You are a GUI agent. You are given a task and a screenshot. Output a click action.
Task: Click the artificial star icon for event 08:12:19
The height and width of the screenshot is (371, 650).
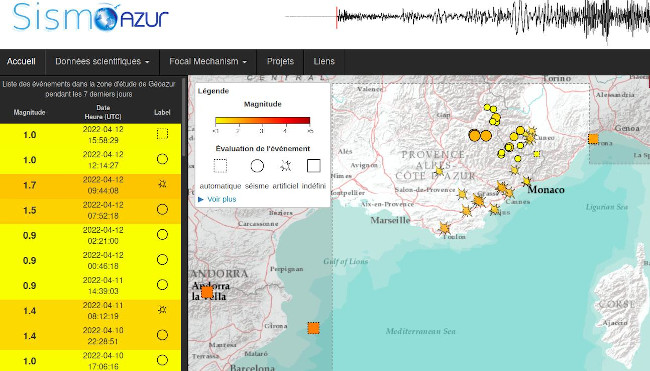click(x=162, y=310)
